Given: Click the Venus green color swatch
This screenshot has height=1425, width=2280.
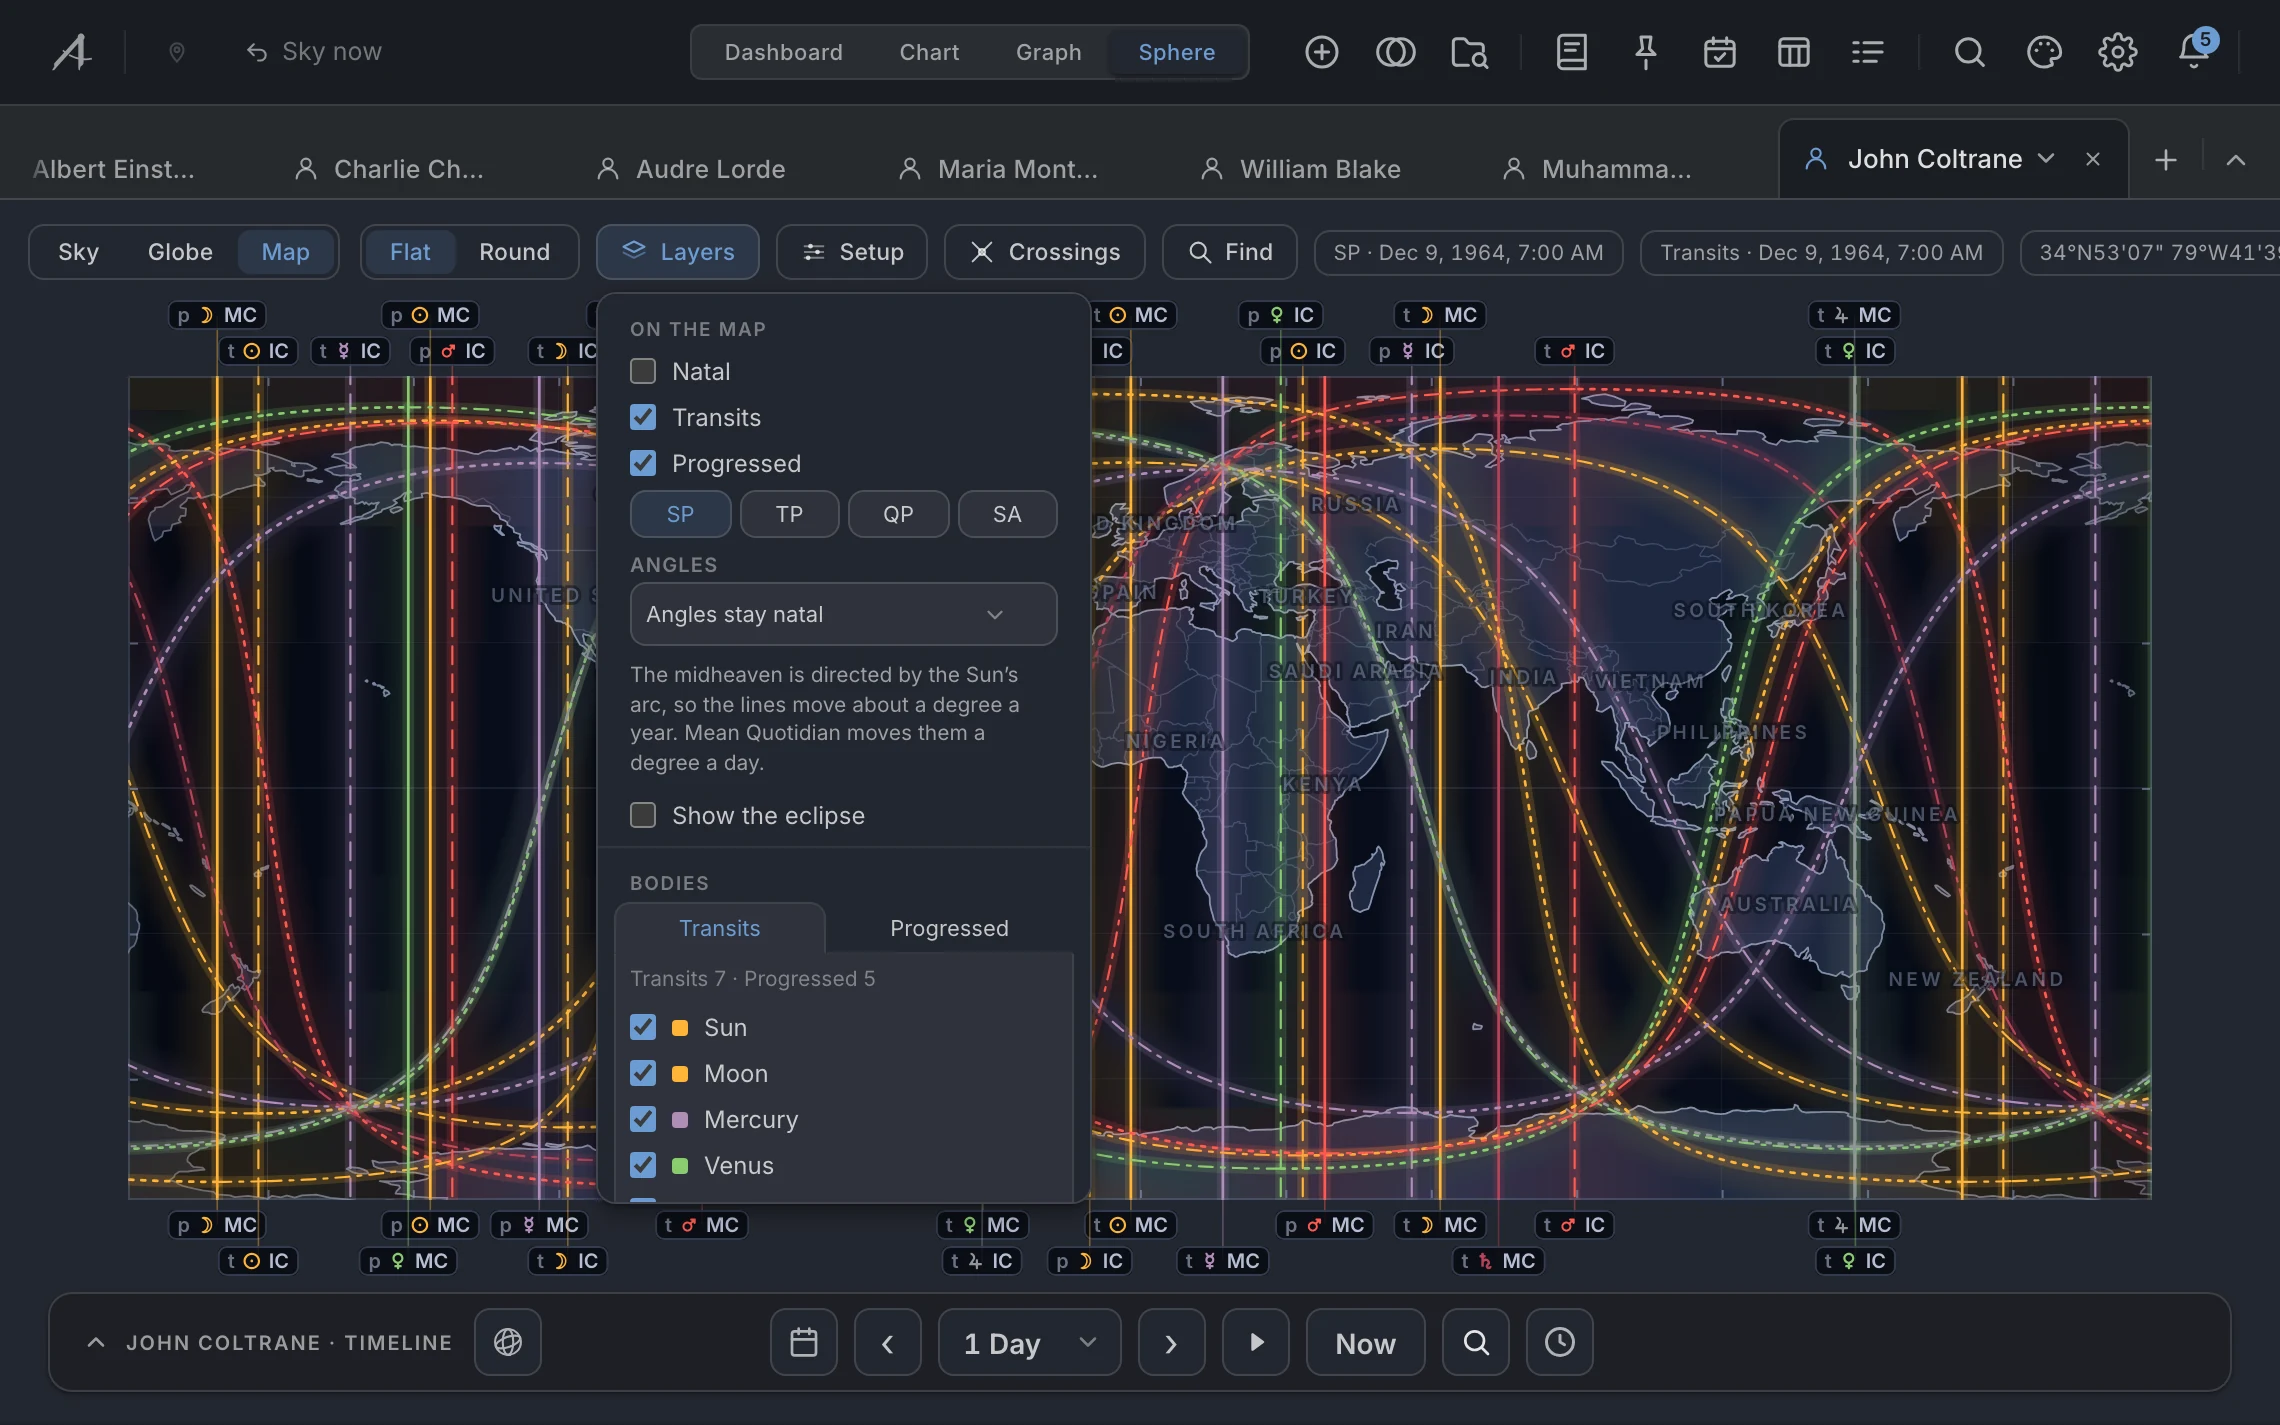Looking at the screenshot, I should coord(680,1165).
